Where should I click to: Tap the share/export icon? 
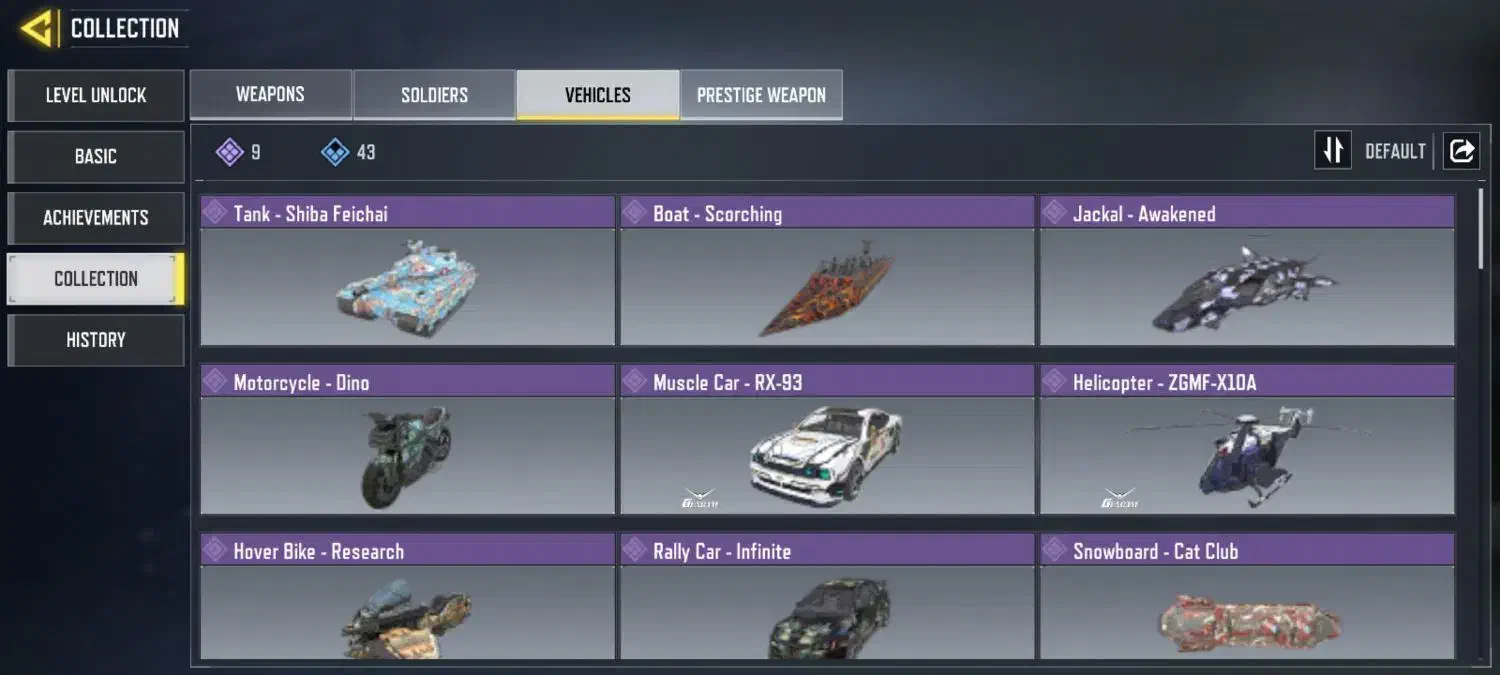click(x=1461, y=151)
